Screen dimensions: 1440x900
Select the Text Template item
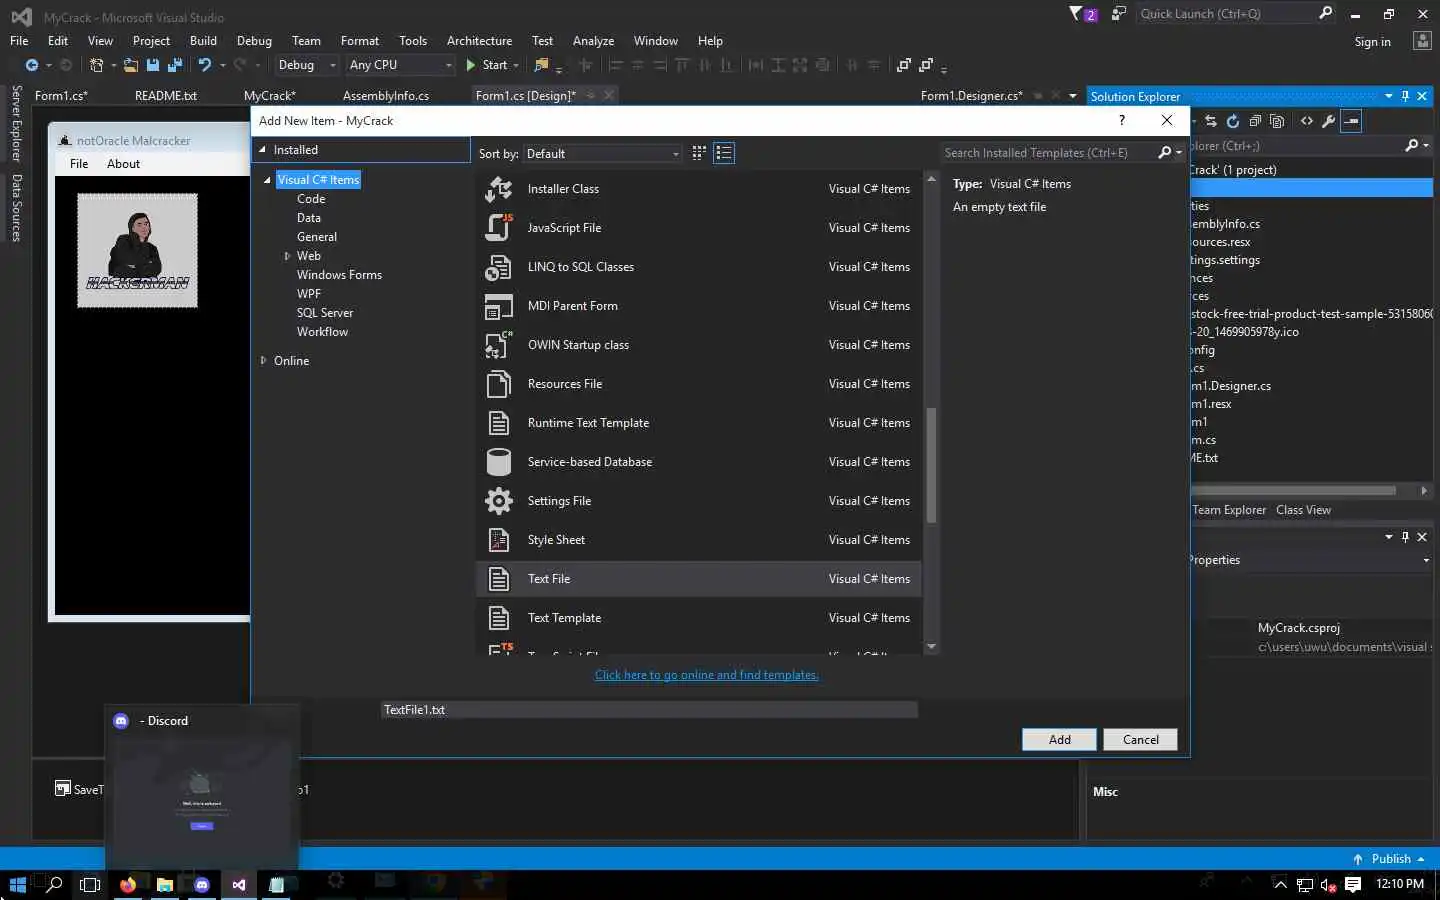[698, 618]
